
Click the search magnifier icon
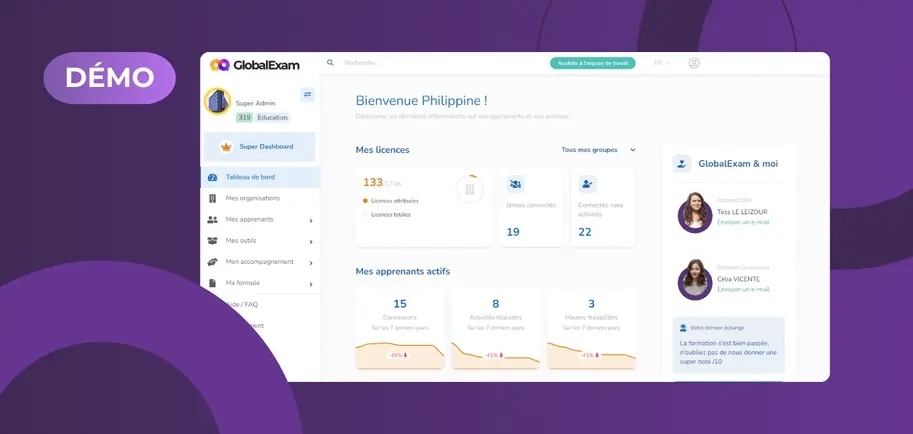tap(330, 63)
